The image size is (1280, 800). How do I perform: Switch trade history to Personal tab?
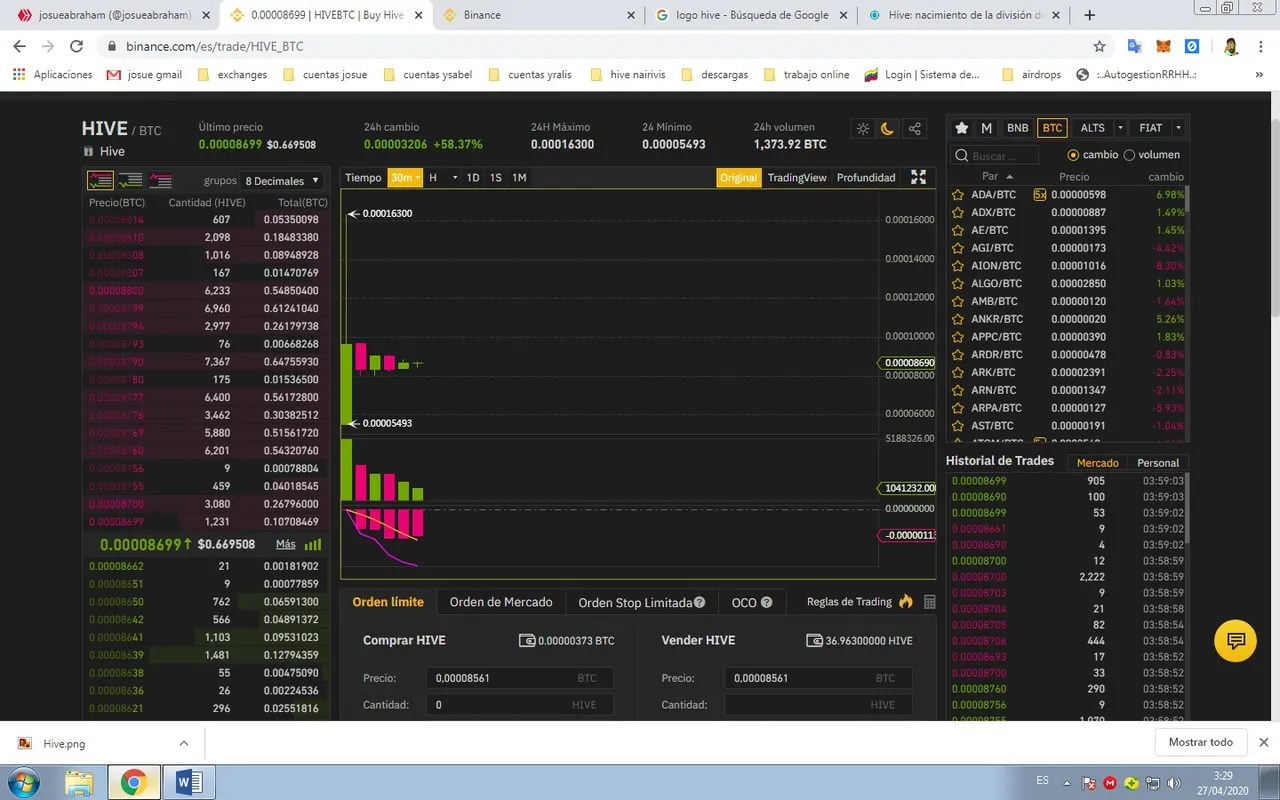click(x=1158, y=463)
